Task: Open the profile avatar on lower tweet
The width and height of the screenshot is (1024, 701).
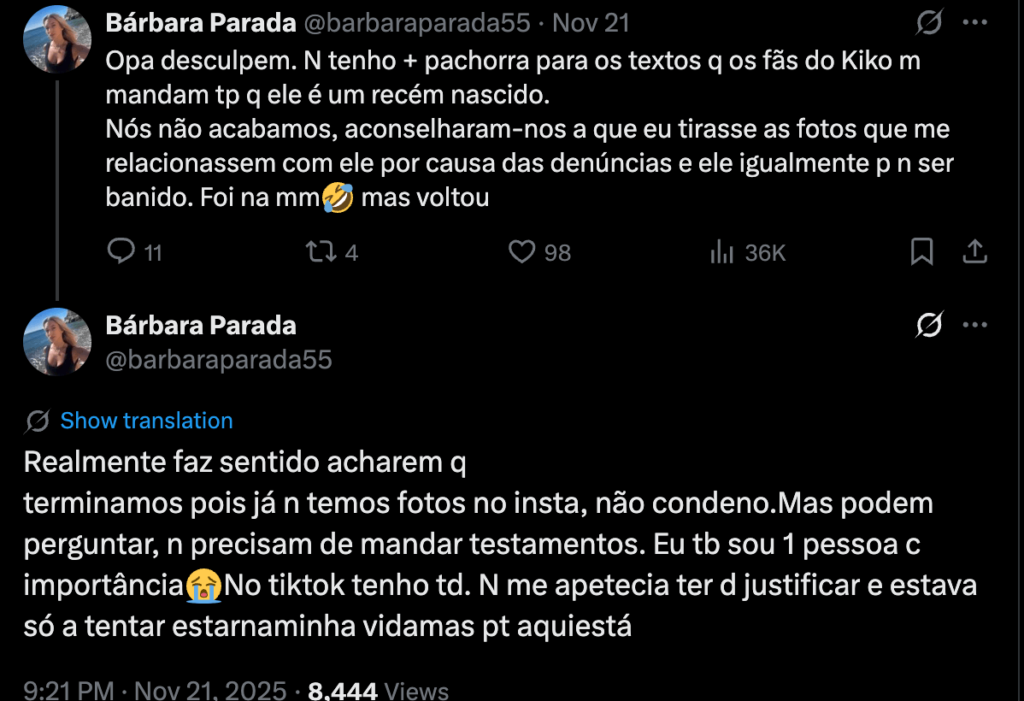Action: 57,342
